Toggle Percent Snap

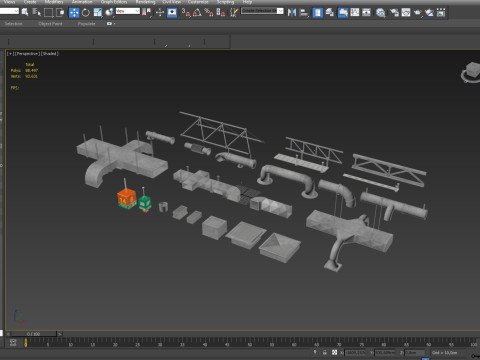click(209, 12)
